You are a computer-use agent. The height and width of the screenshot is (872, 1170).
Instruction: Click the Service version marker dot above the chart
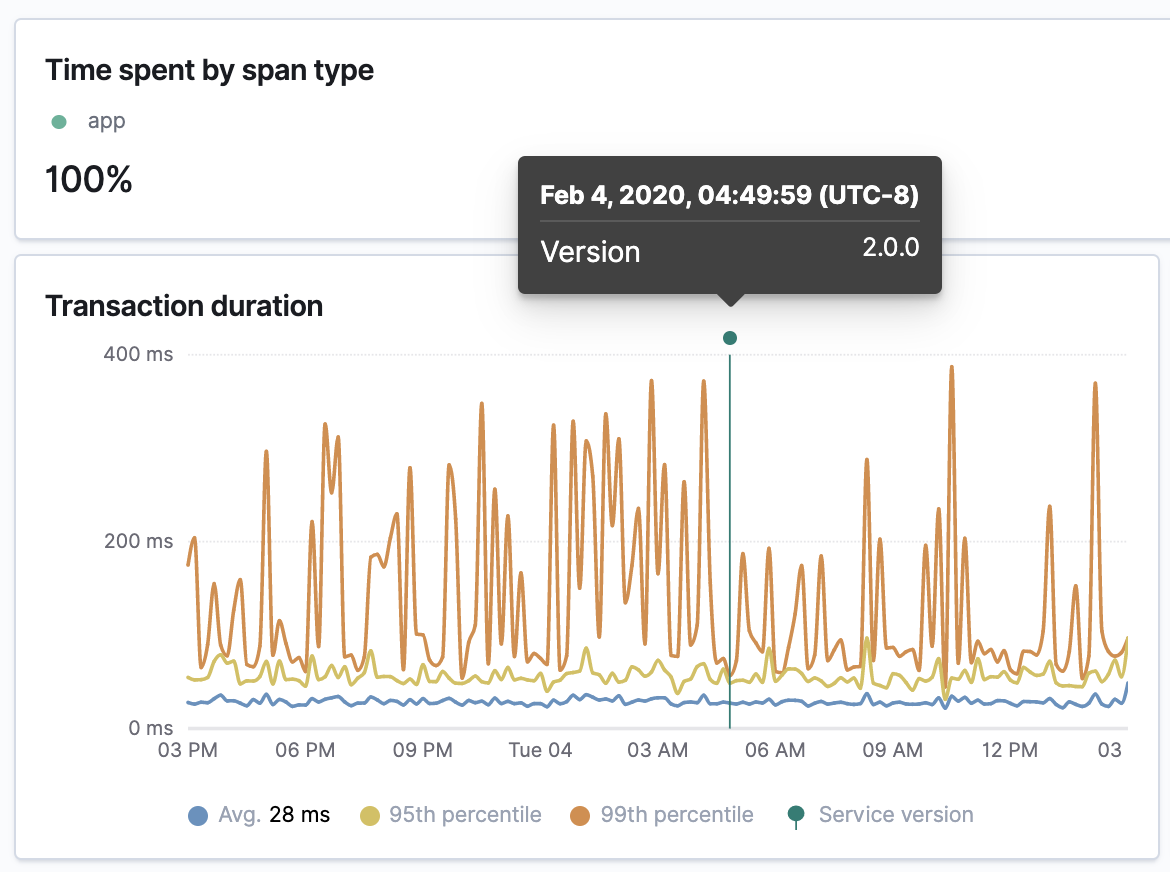point(730,338)
